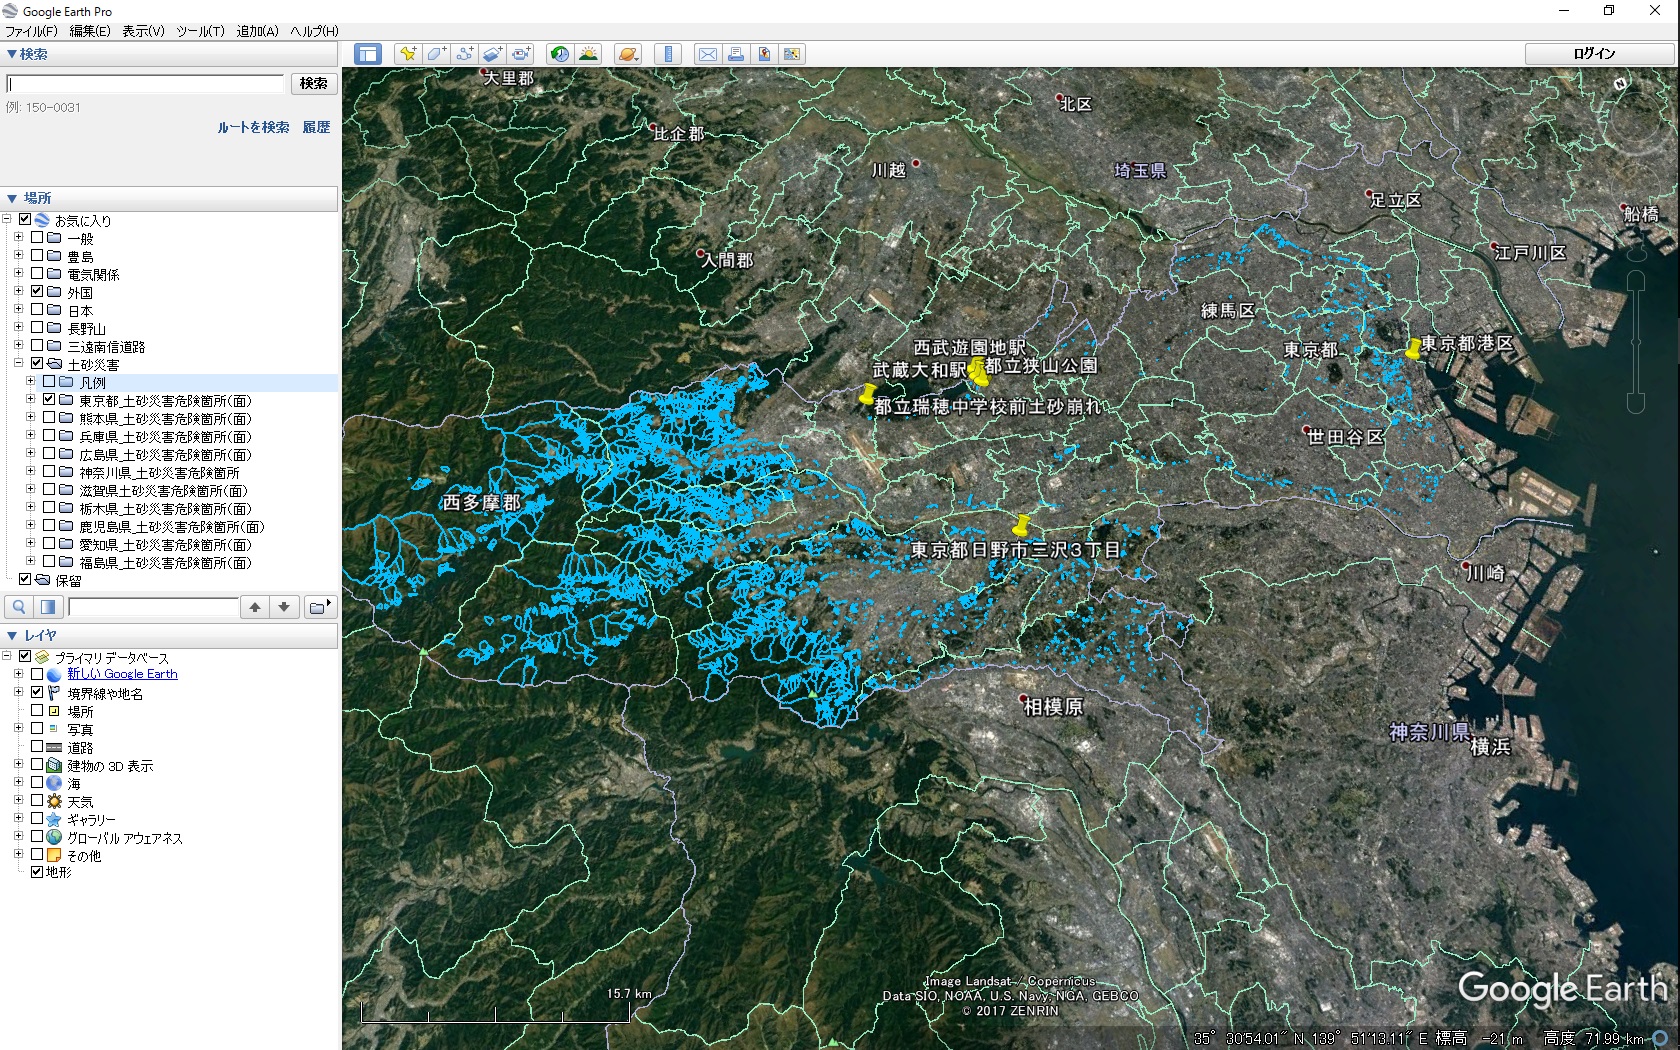Screen dimensions: 1680x1050
Task: Click the 検索 search button
Action: pos(313,83)
